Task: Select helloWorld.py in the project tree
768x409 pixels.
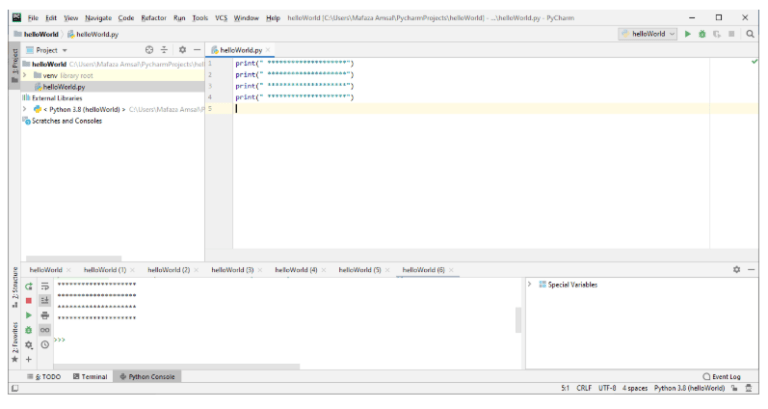Action: click(x=62, y=86)
